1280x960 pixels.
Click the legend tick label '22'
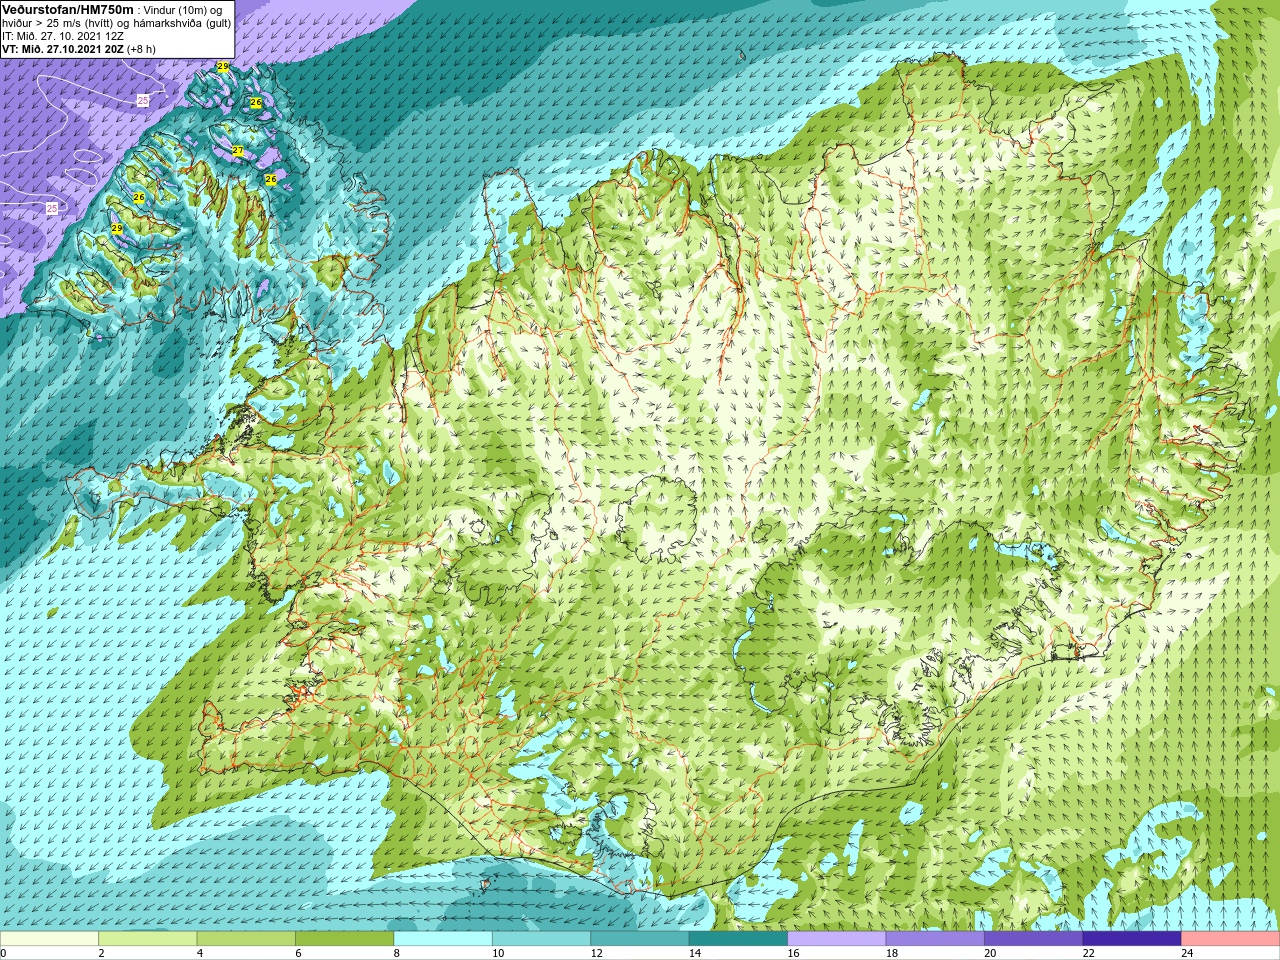1089,953
